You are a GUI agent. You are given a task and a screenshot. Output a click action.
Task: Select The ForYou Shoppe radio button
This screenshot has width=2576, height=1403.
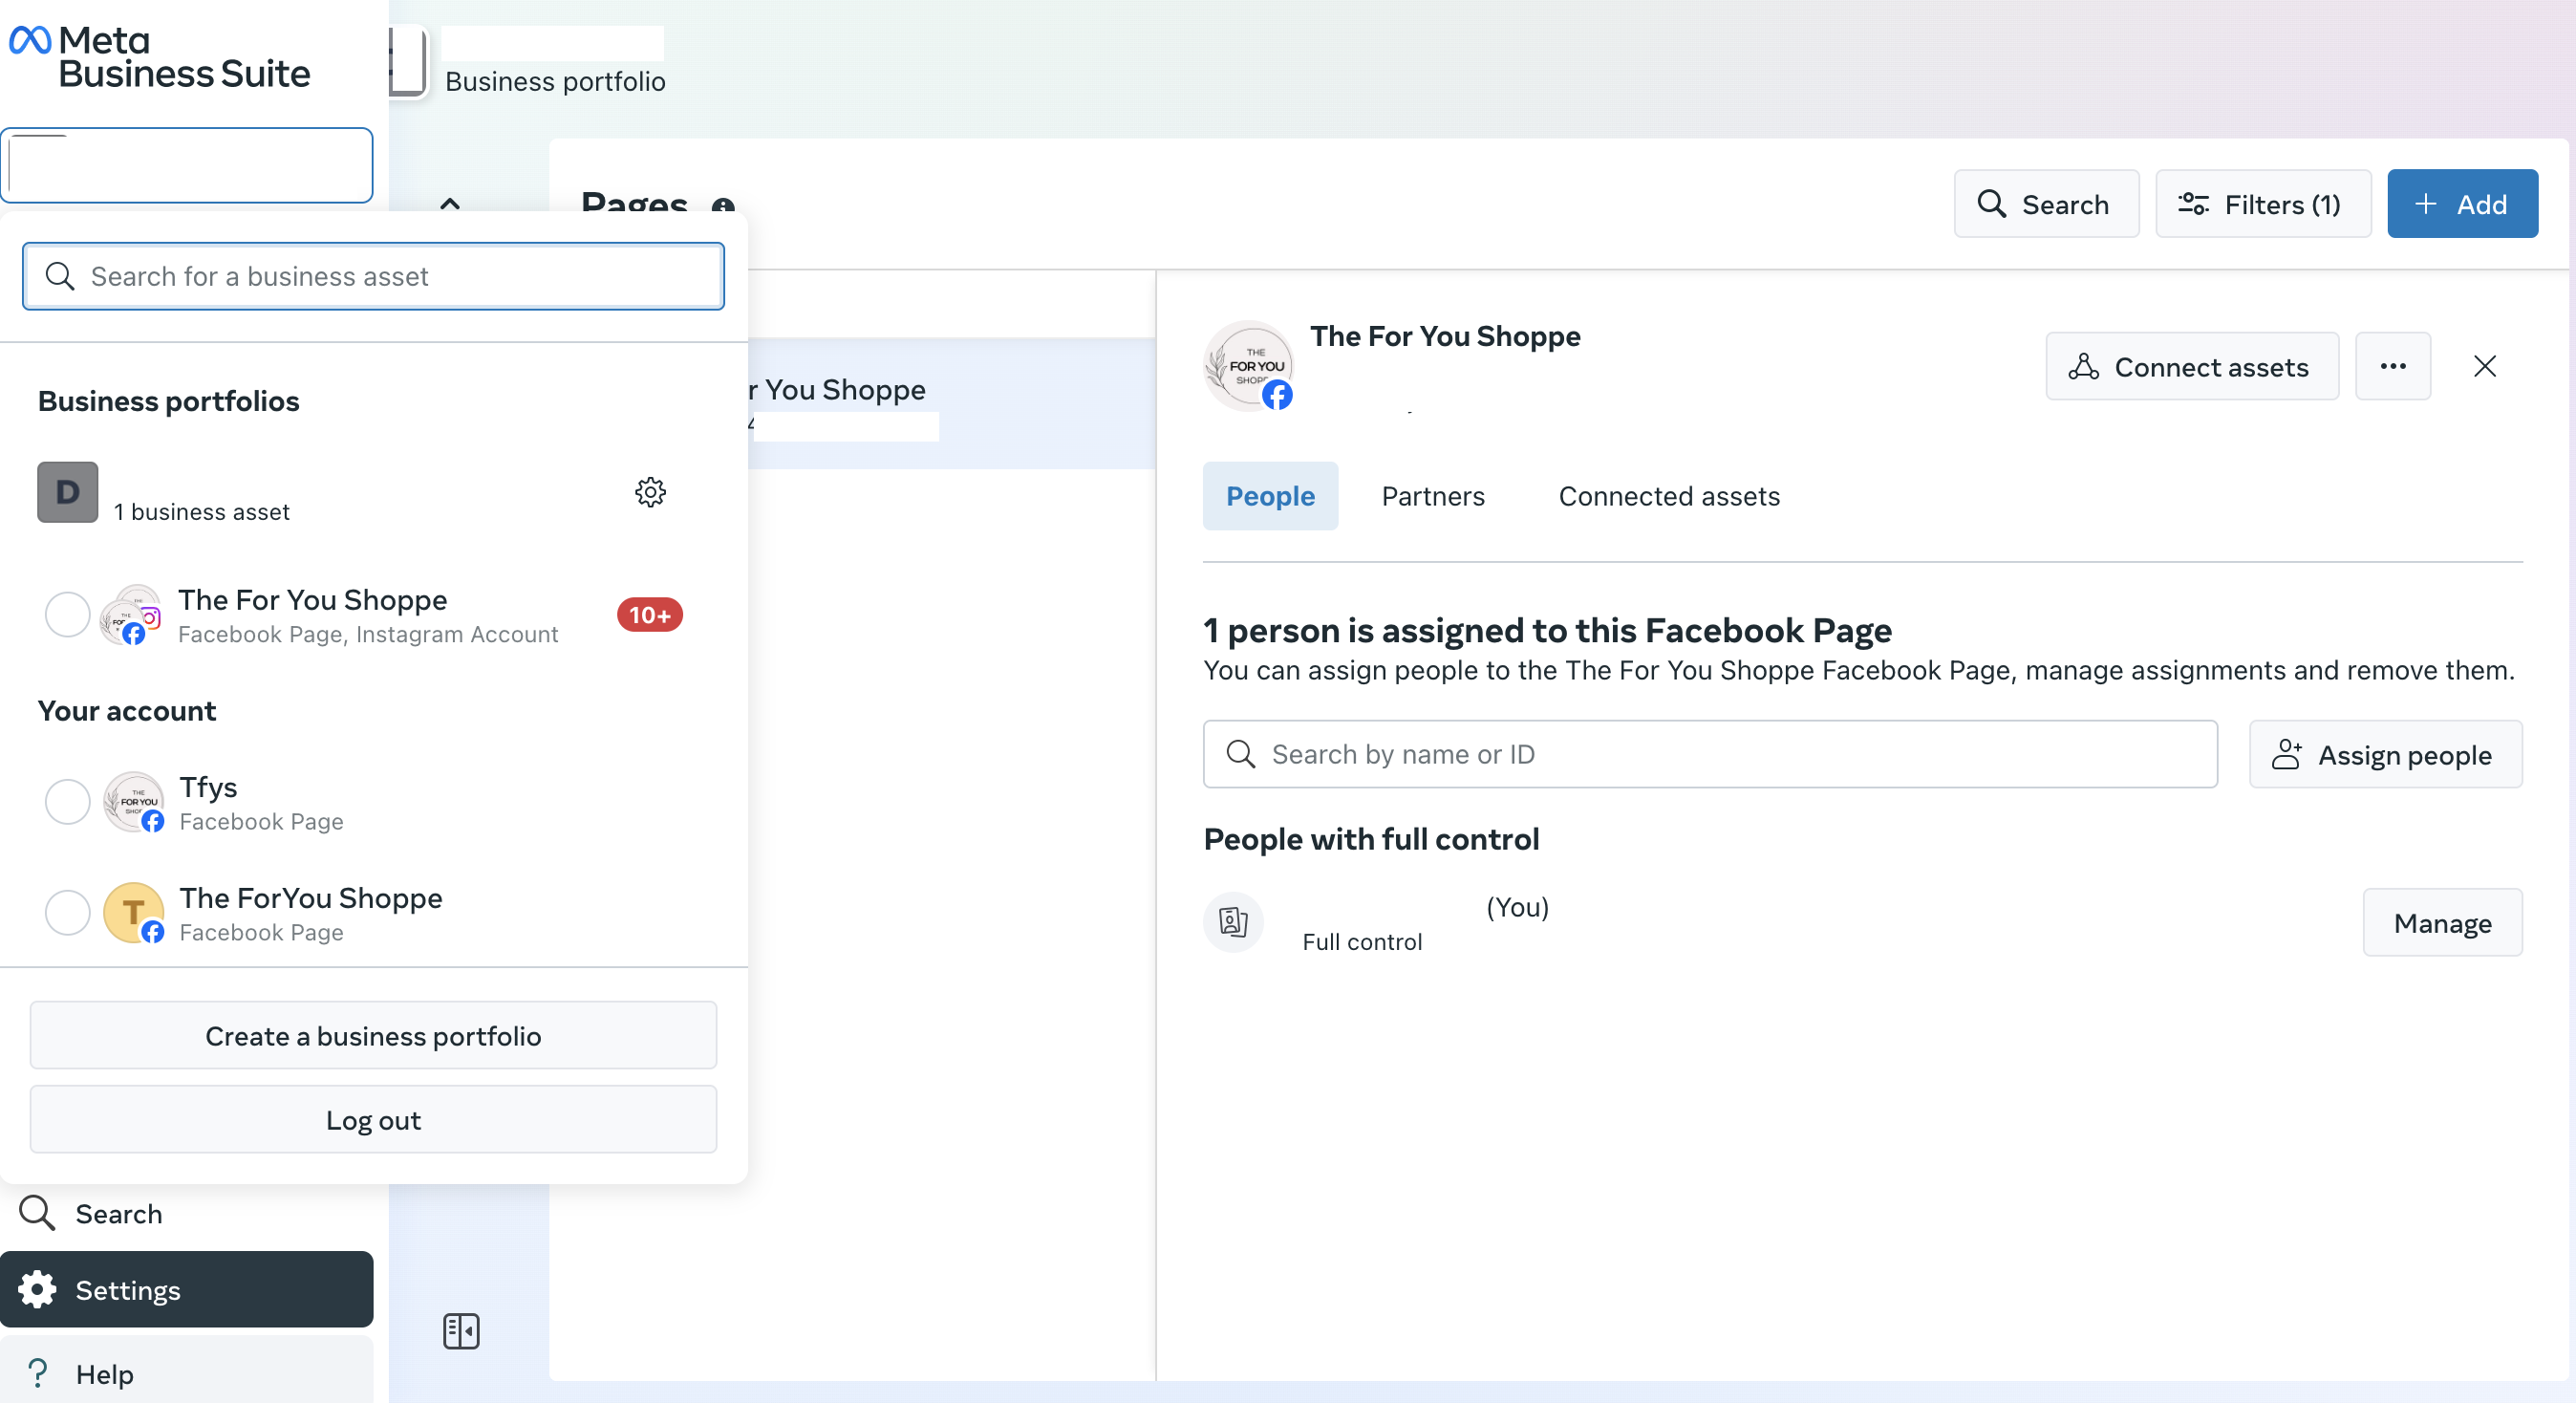(x=68, y=913)
